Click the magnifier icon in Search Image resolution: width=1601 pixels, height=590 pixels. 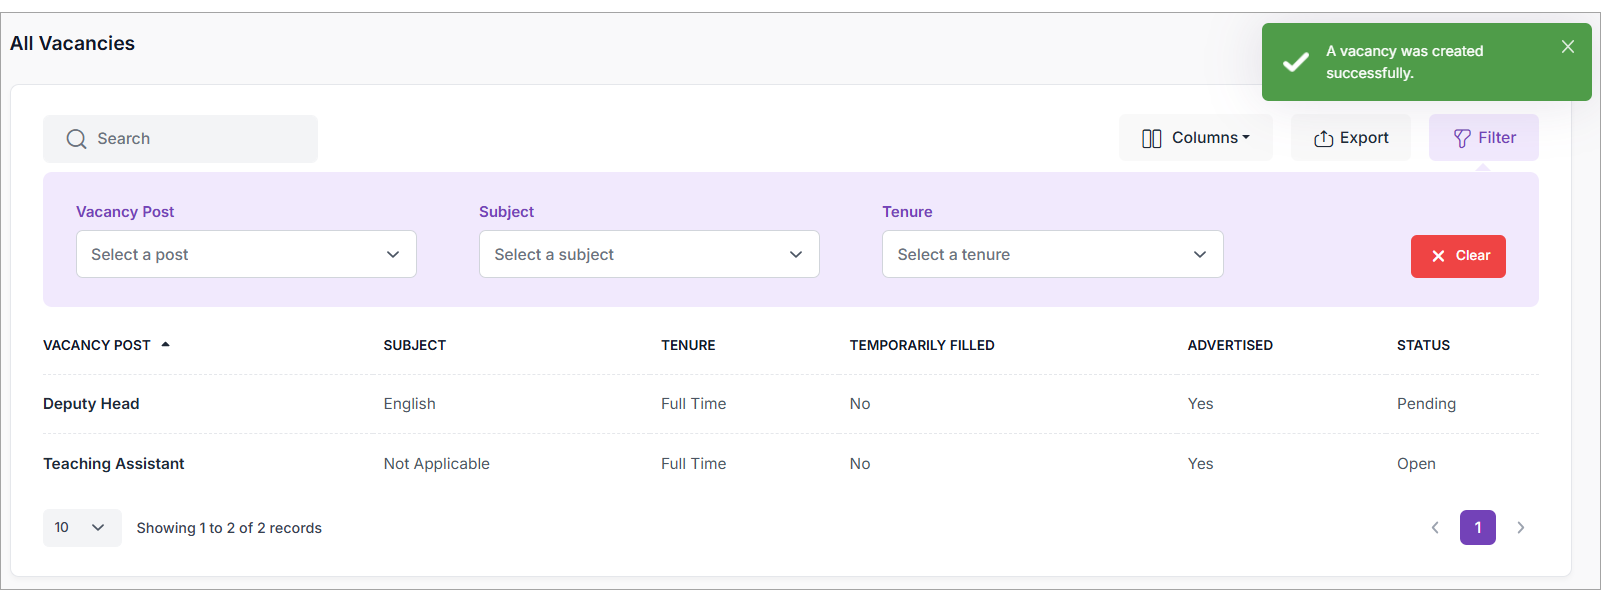pyautogui.click(x=76, y=139)
